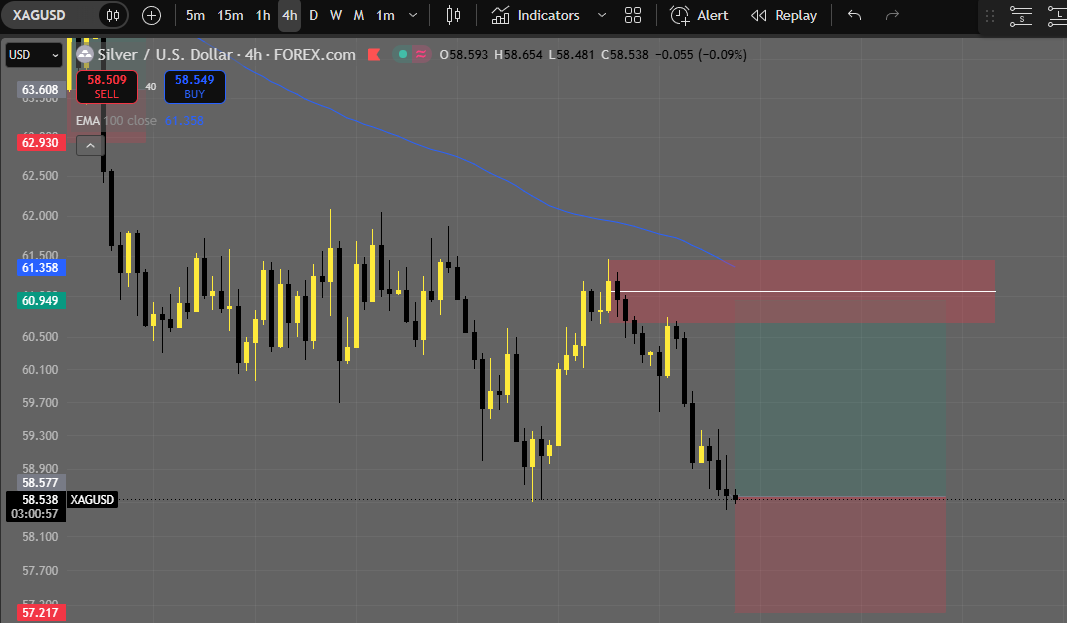Image resolution: width=1067 pixels, height=623 pixels.
Task: Expand the arrow next to Indicators
Action: 602,15
